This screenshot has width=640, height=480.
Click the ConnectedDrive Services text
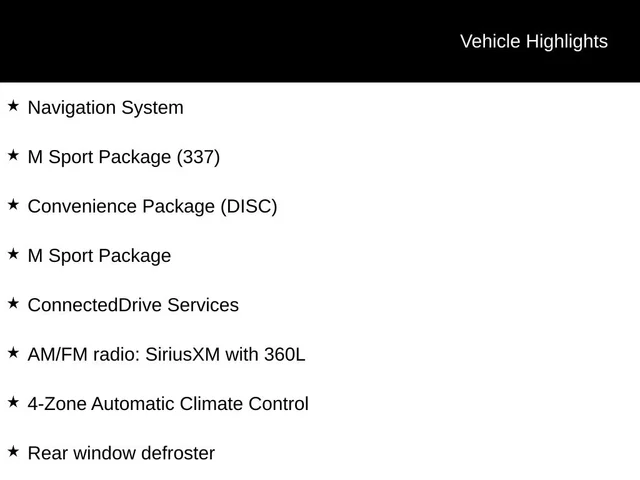[133, 305]
